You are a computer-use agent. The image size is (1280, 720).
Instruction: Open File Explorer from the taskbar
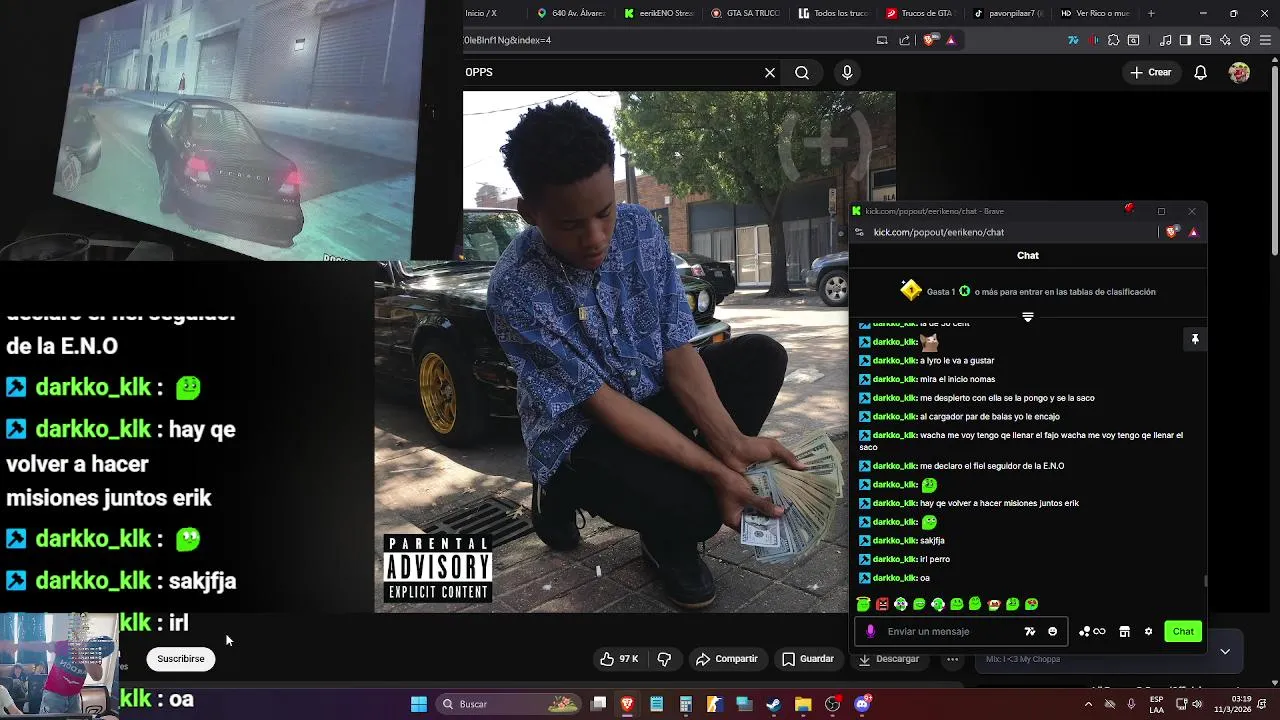tap(803, 704)
